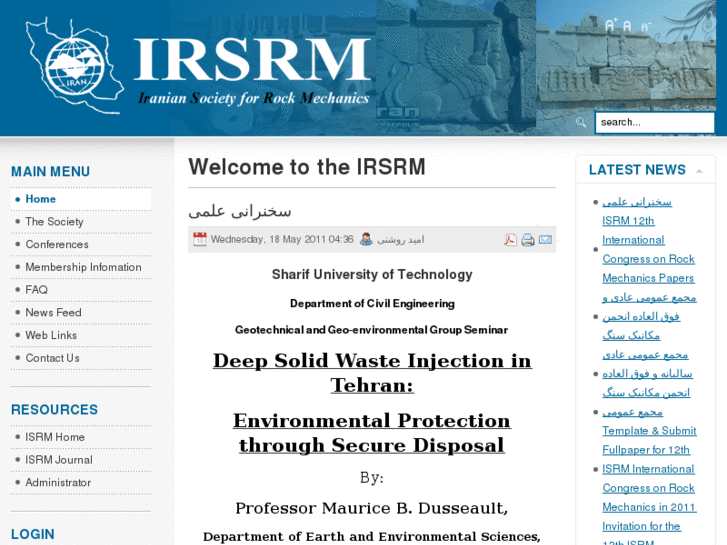Image resolution: width=727 pixels, height=545 pixels.
Task: Click the IRSRM site title banner
Action: click(252, 59)
